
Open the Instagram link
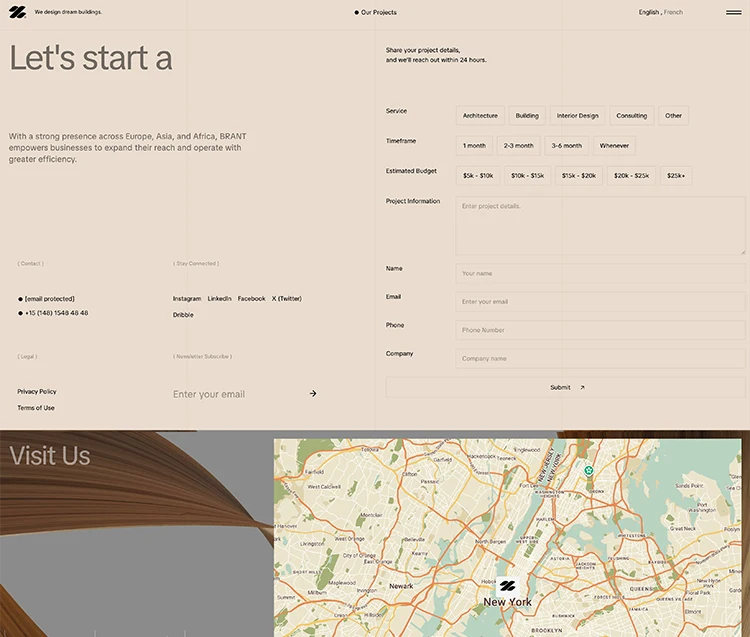(187, 299)
